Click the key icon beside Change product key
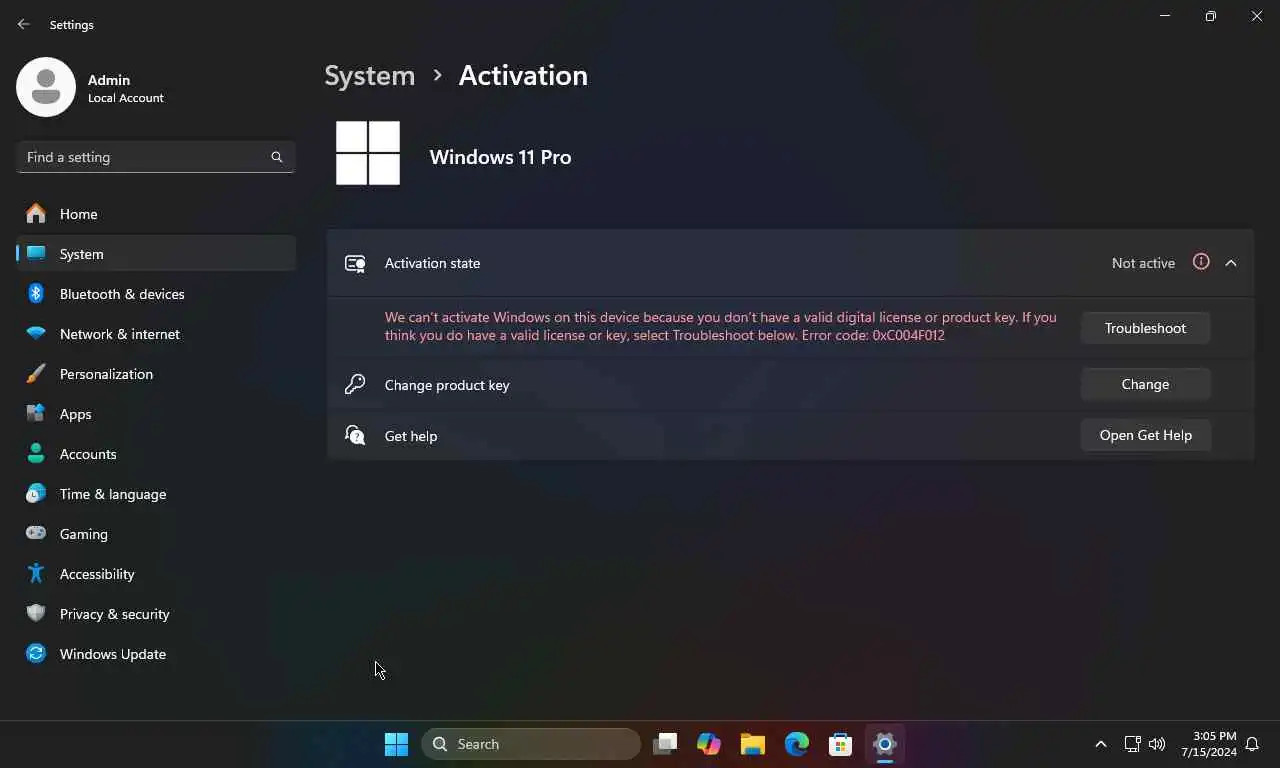Viewport: 1280px width, 768px height. (355, 384)
